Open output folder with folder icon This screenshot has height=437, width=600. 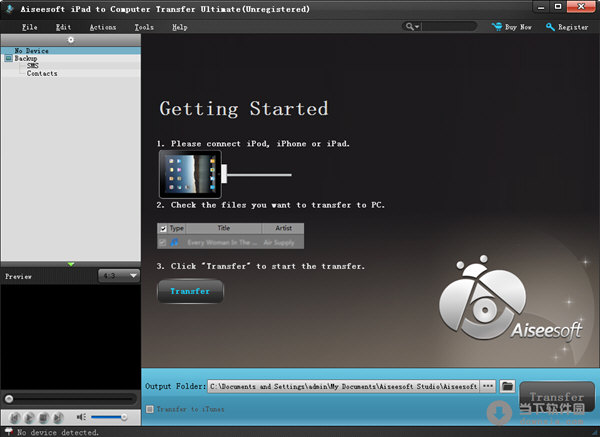coord(507,386)
